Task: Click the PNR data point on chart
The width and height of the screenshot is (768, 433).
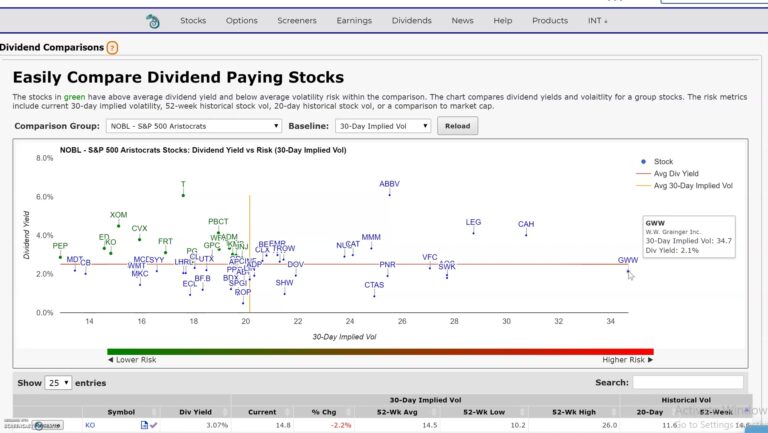Action: (387, 276)
